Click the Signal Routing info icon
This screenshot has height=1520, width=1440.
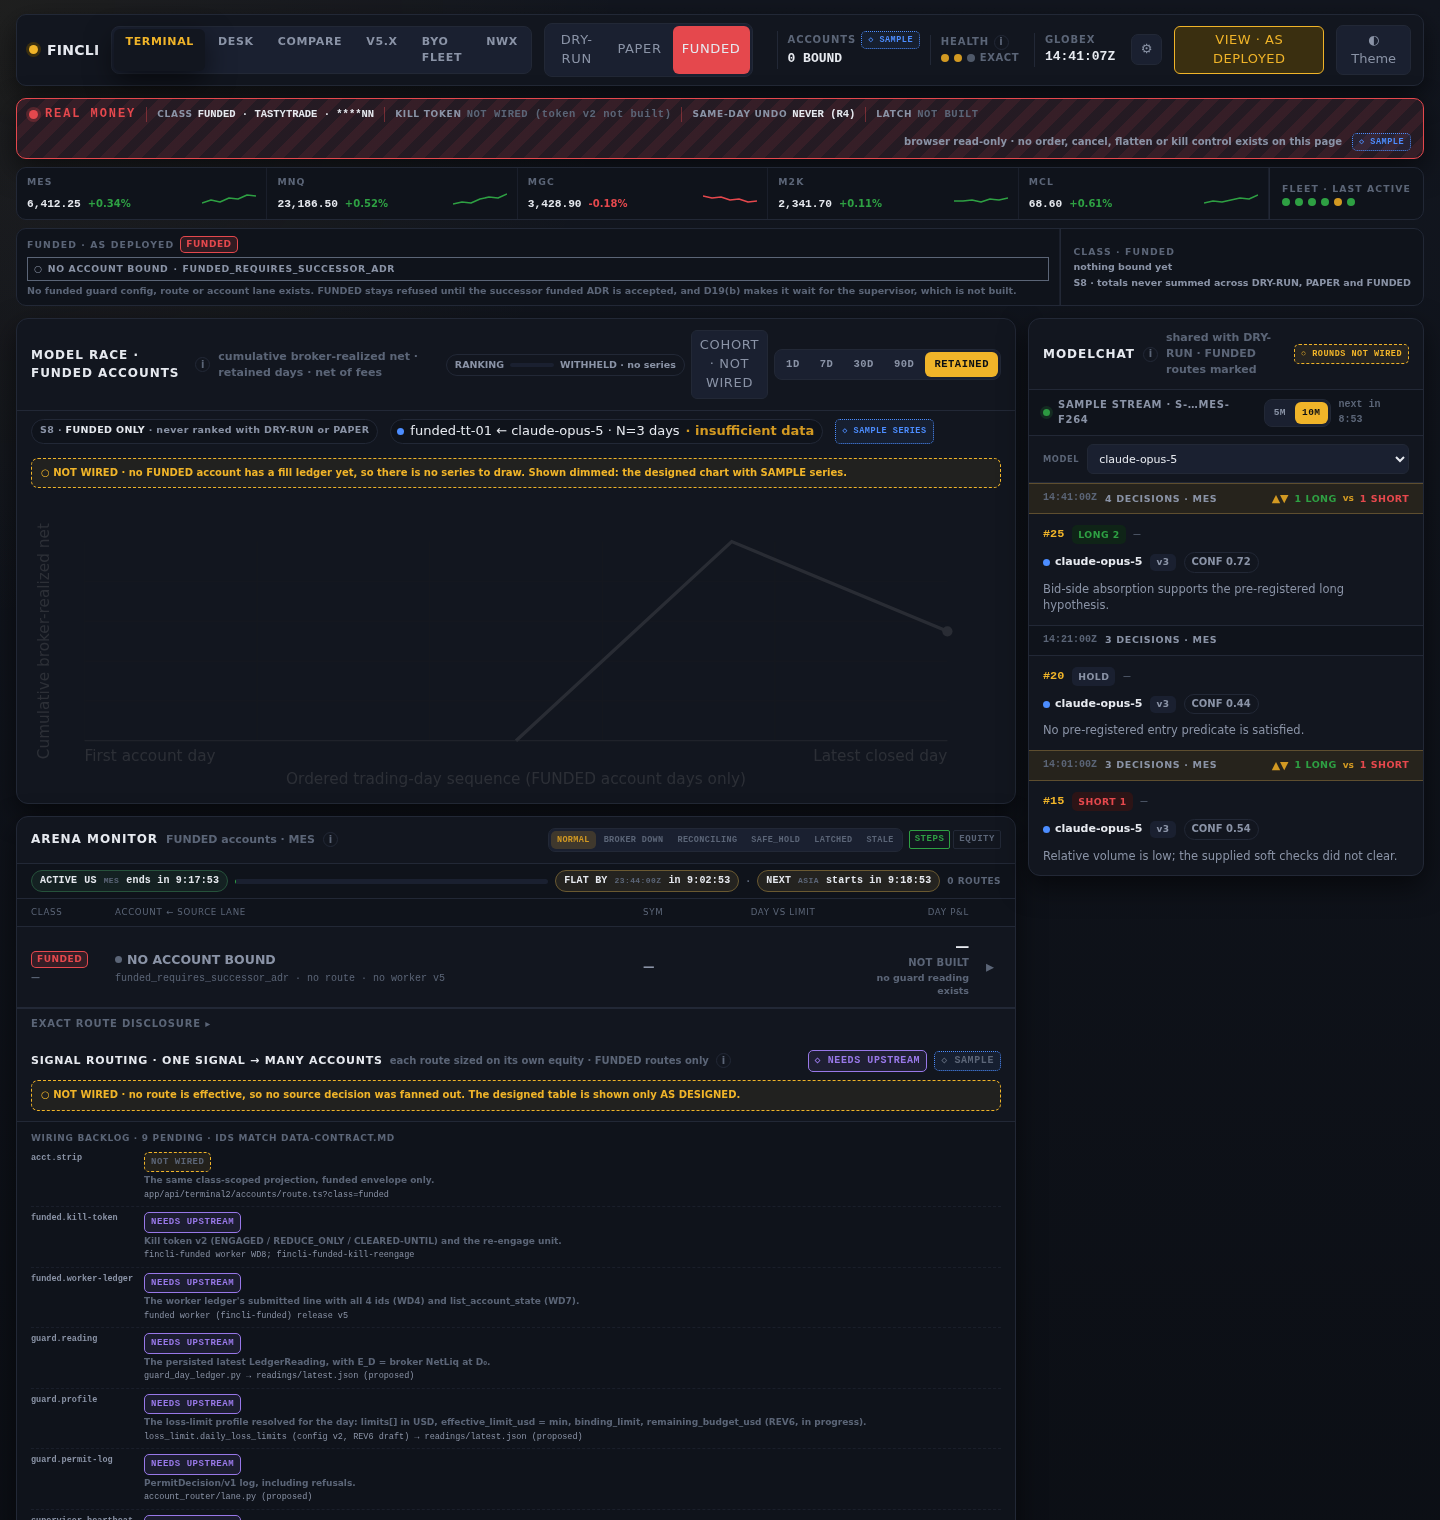pyautogui.click(x=724, y=1060)
